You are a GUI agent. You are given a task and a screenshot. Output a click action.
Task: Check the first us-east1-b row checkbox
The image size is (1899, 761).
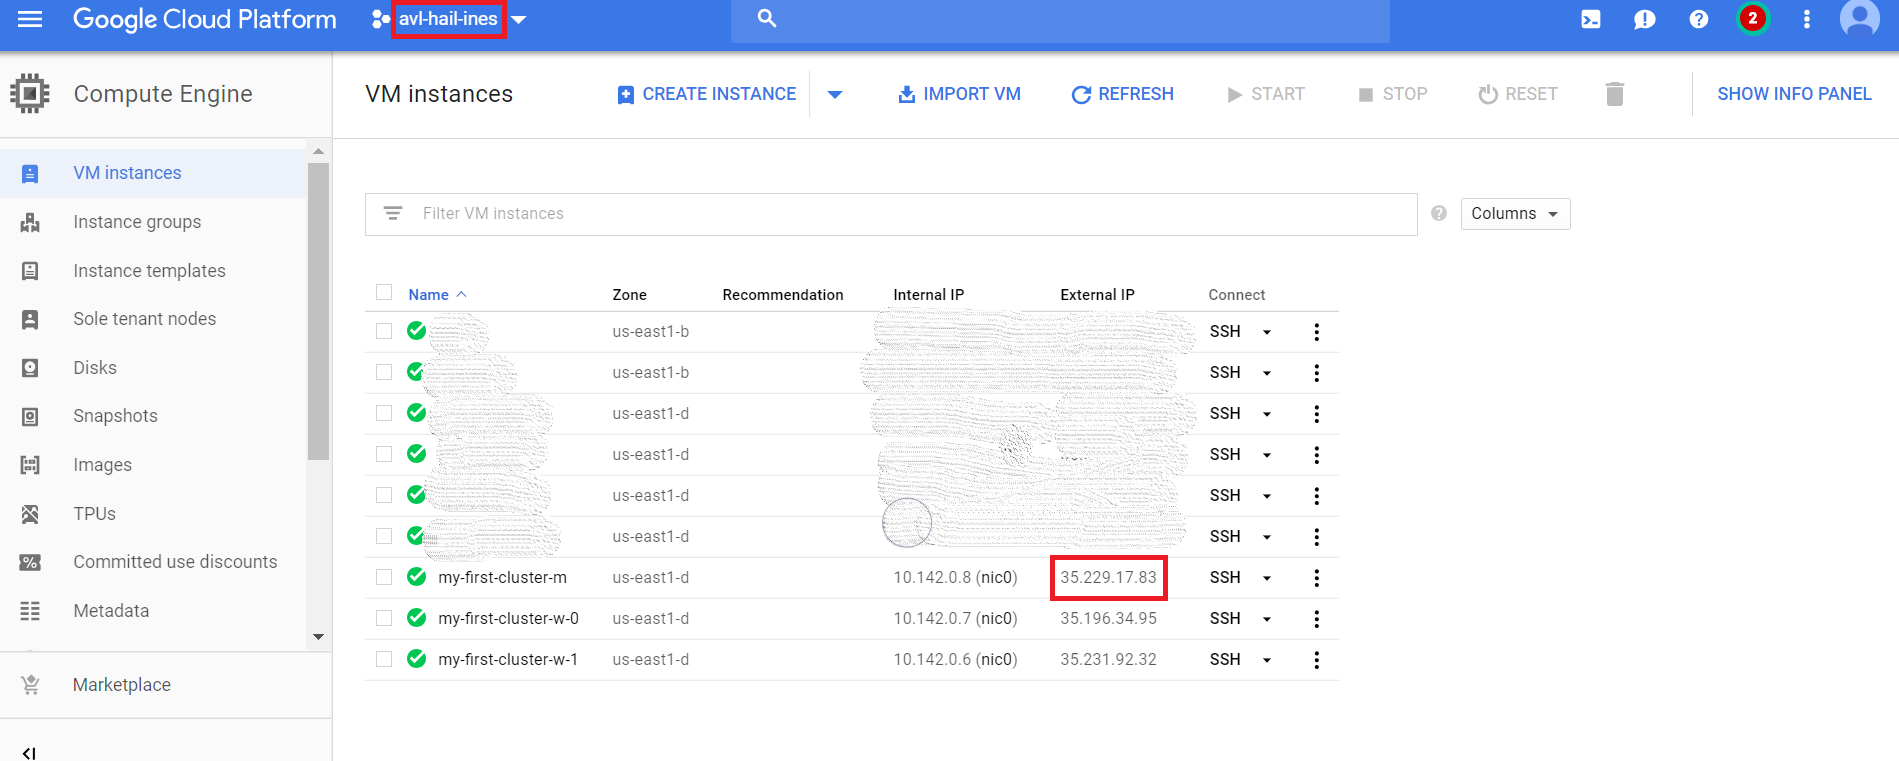point(384,331)
